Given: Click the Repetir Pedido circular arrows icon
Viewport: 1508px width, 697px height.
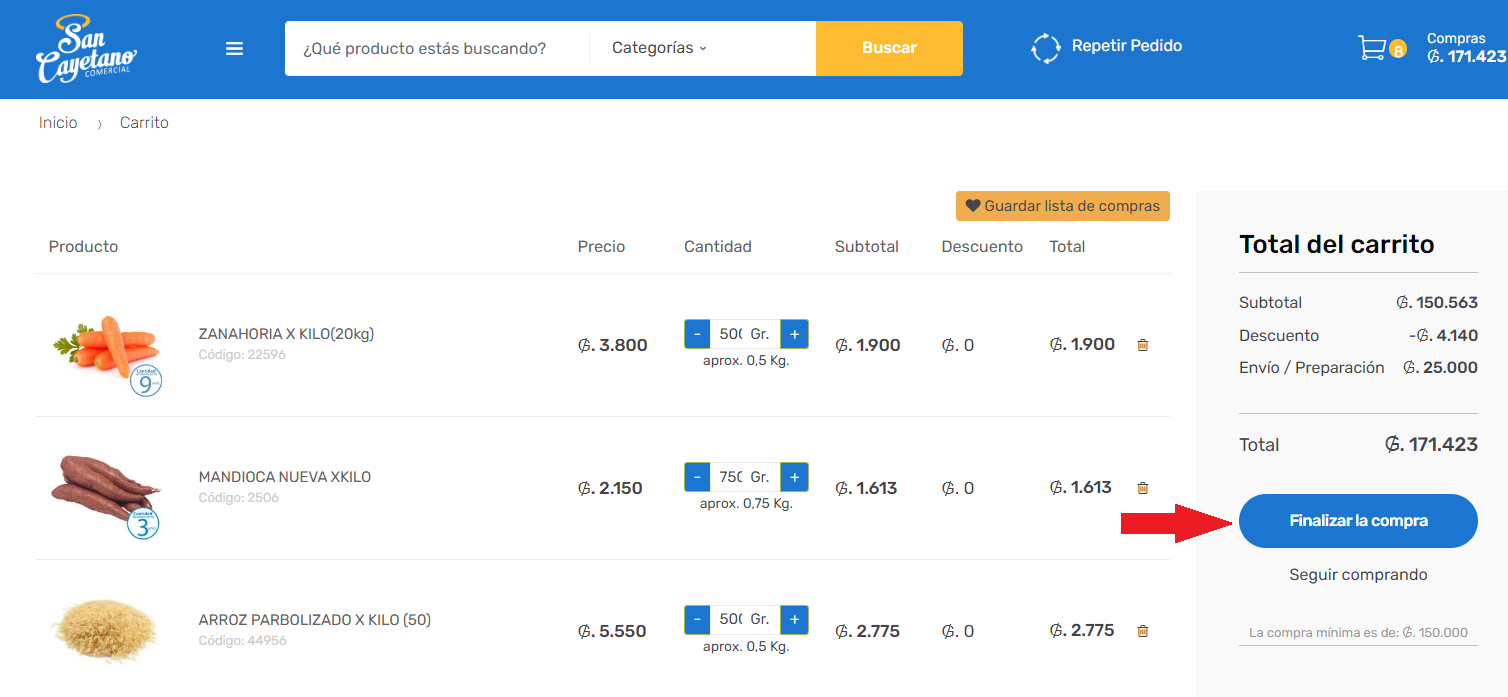Looking at the screenshot, I should coord(1045,48).
